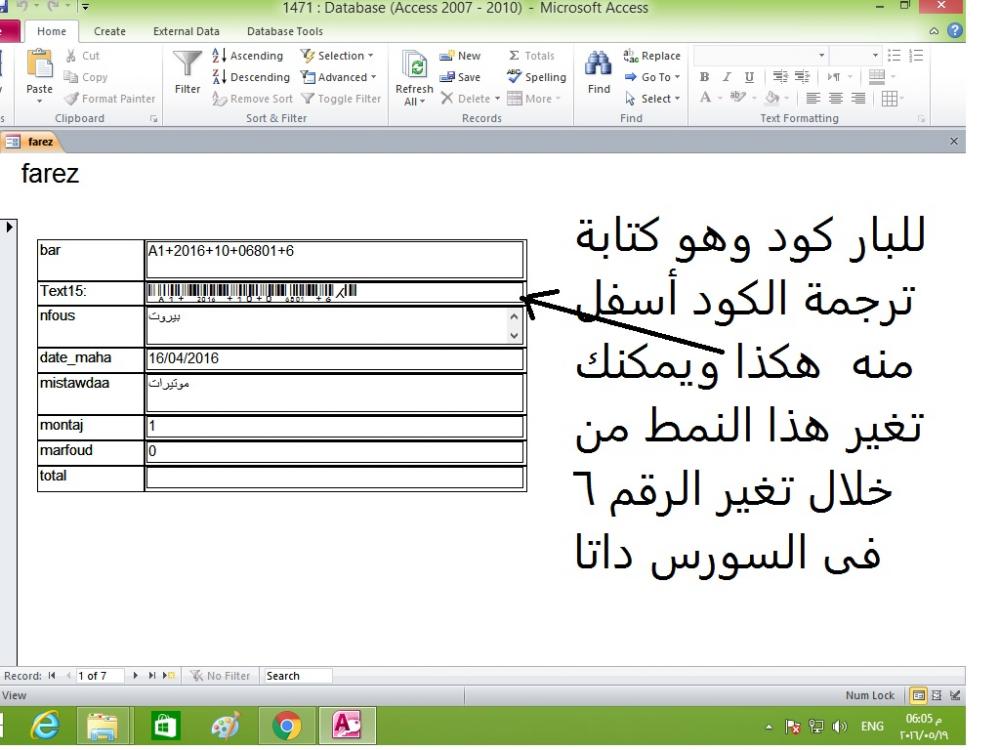Switch to Layout View in status bar
This screenshot has height=750, width=1000.
point(936,695)
